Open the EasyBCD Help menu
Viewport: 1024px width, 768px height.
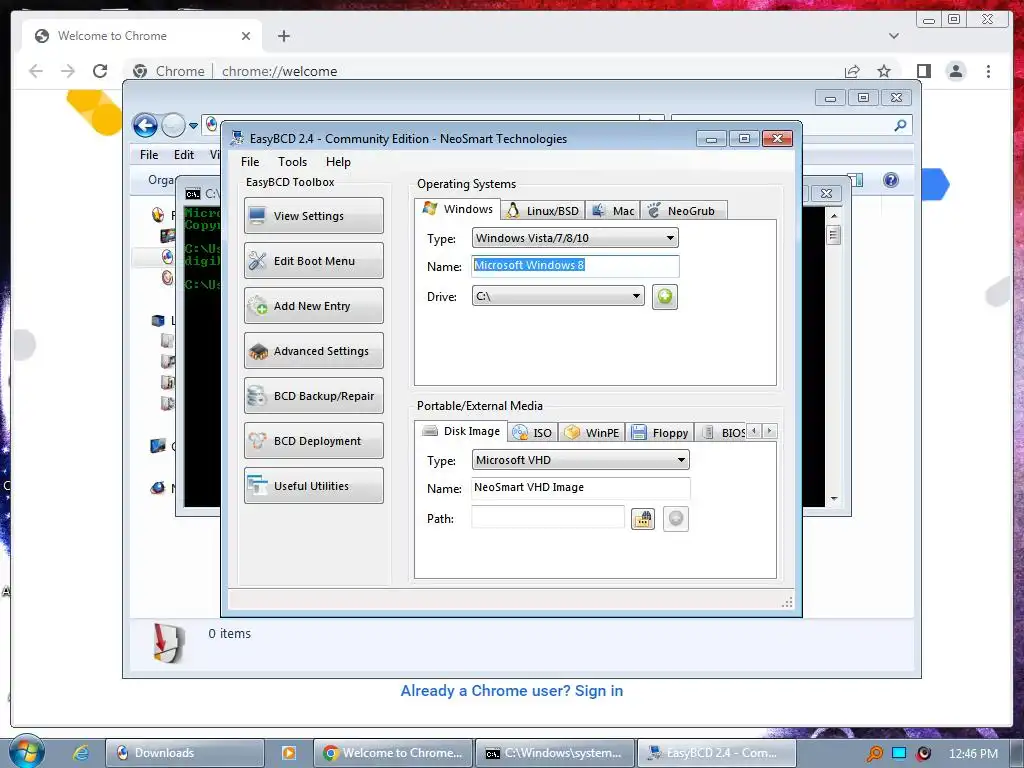(338, 162)
